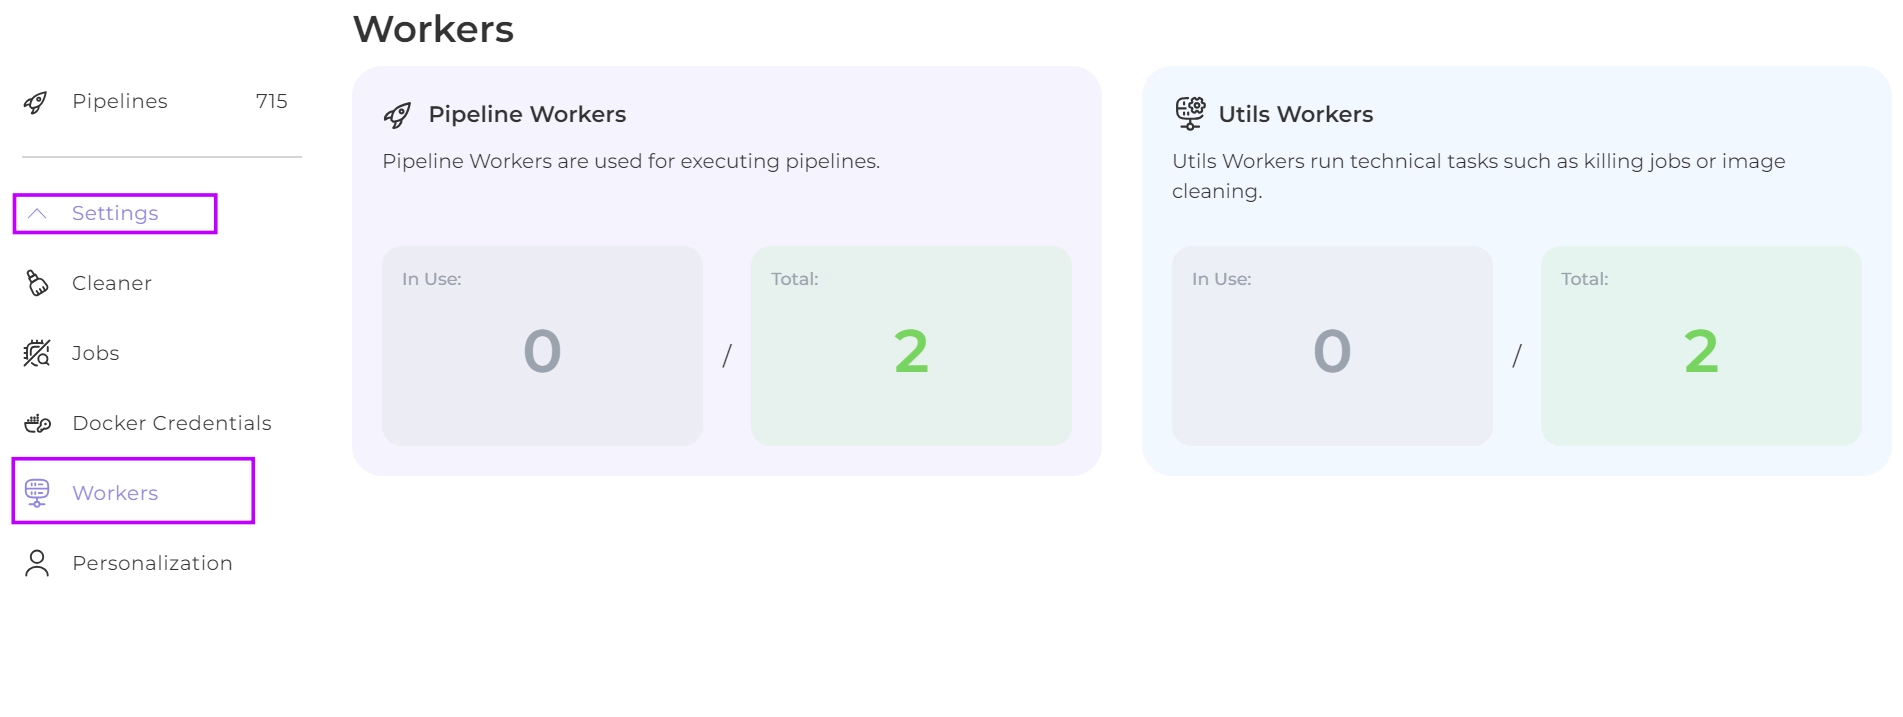Click the Pipeline Workers Total box
1903x717 pixels.
click(x=911, y=346)
